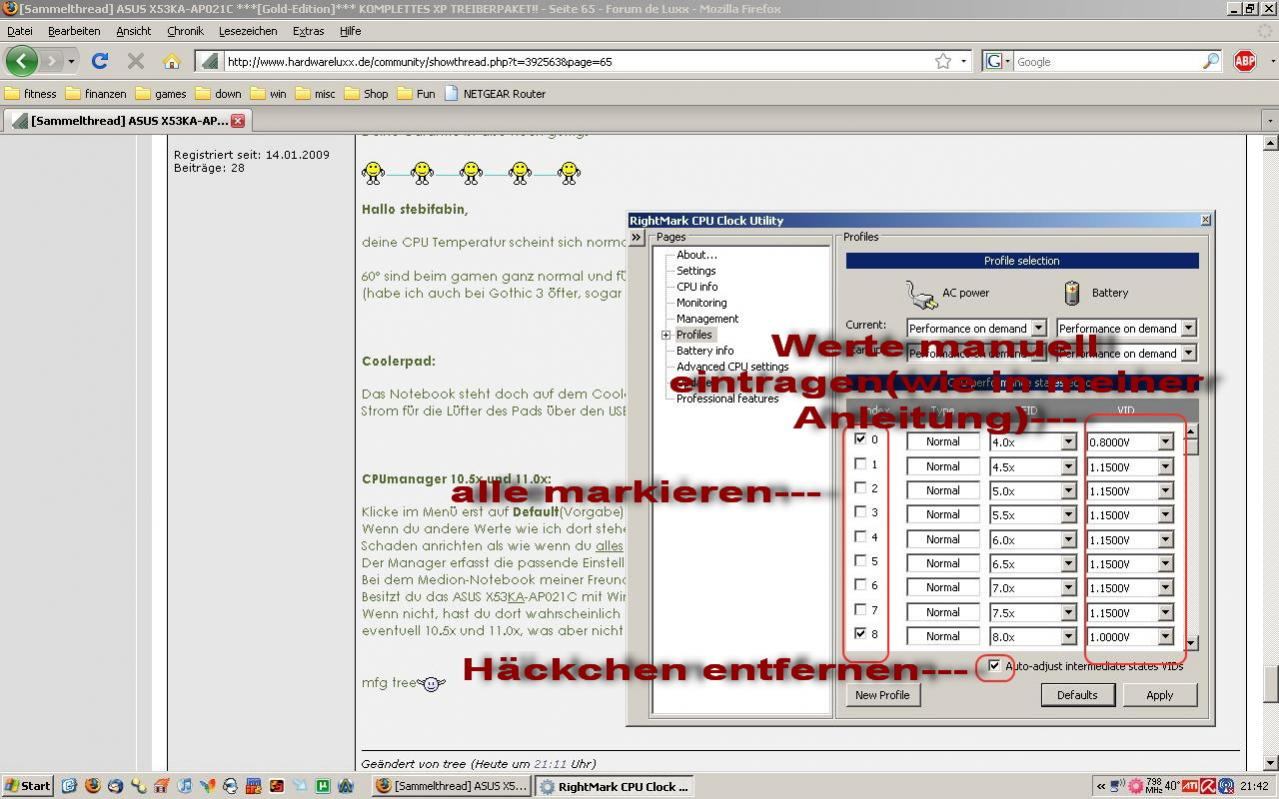This screenshot has width=1279, height=799.
Task: Launch Thunderbird from quick launch bar
Action: (x=115, y=786)
